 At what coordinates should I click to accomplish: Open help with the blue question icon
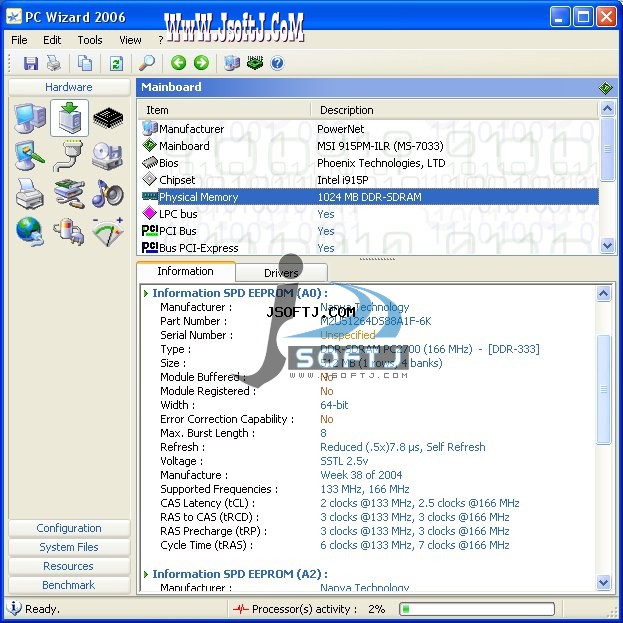point(277,63)
